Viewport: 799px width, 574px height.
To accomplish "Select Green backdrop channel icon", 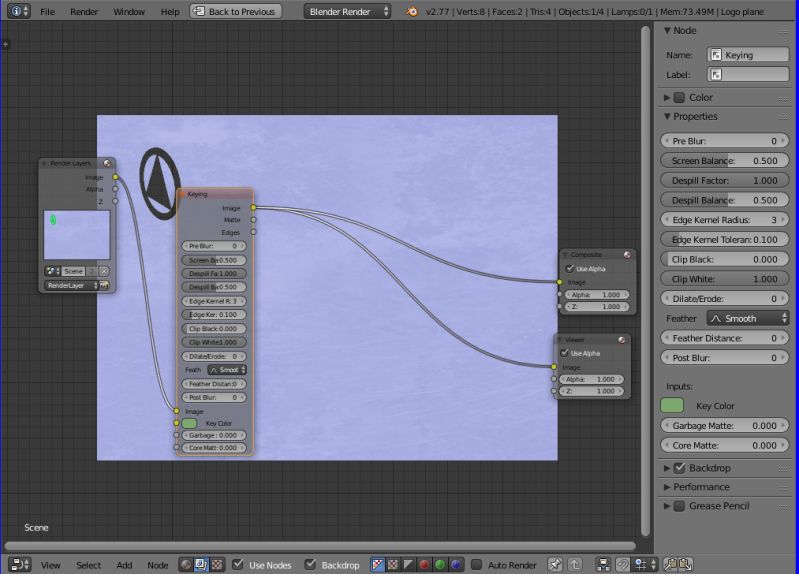I will pyautogui.click(x=440, y=564).
